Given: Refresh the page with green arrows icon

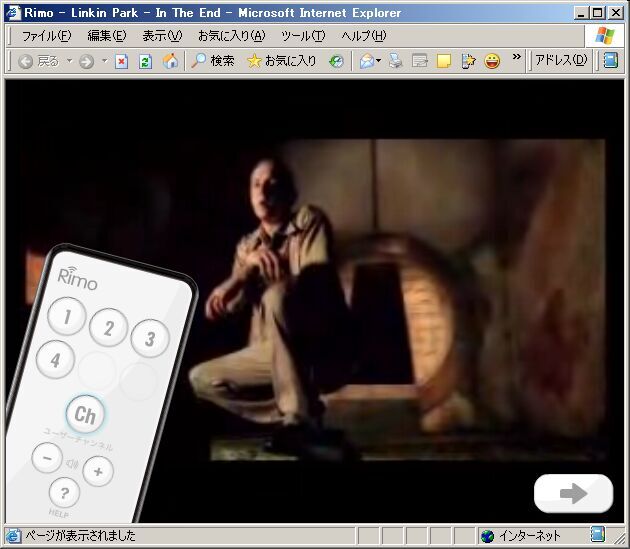Looking at the screenshot, I should [145, 61].
